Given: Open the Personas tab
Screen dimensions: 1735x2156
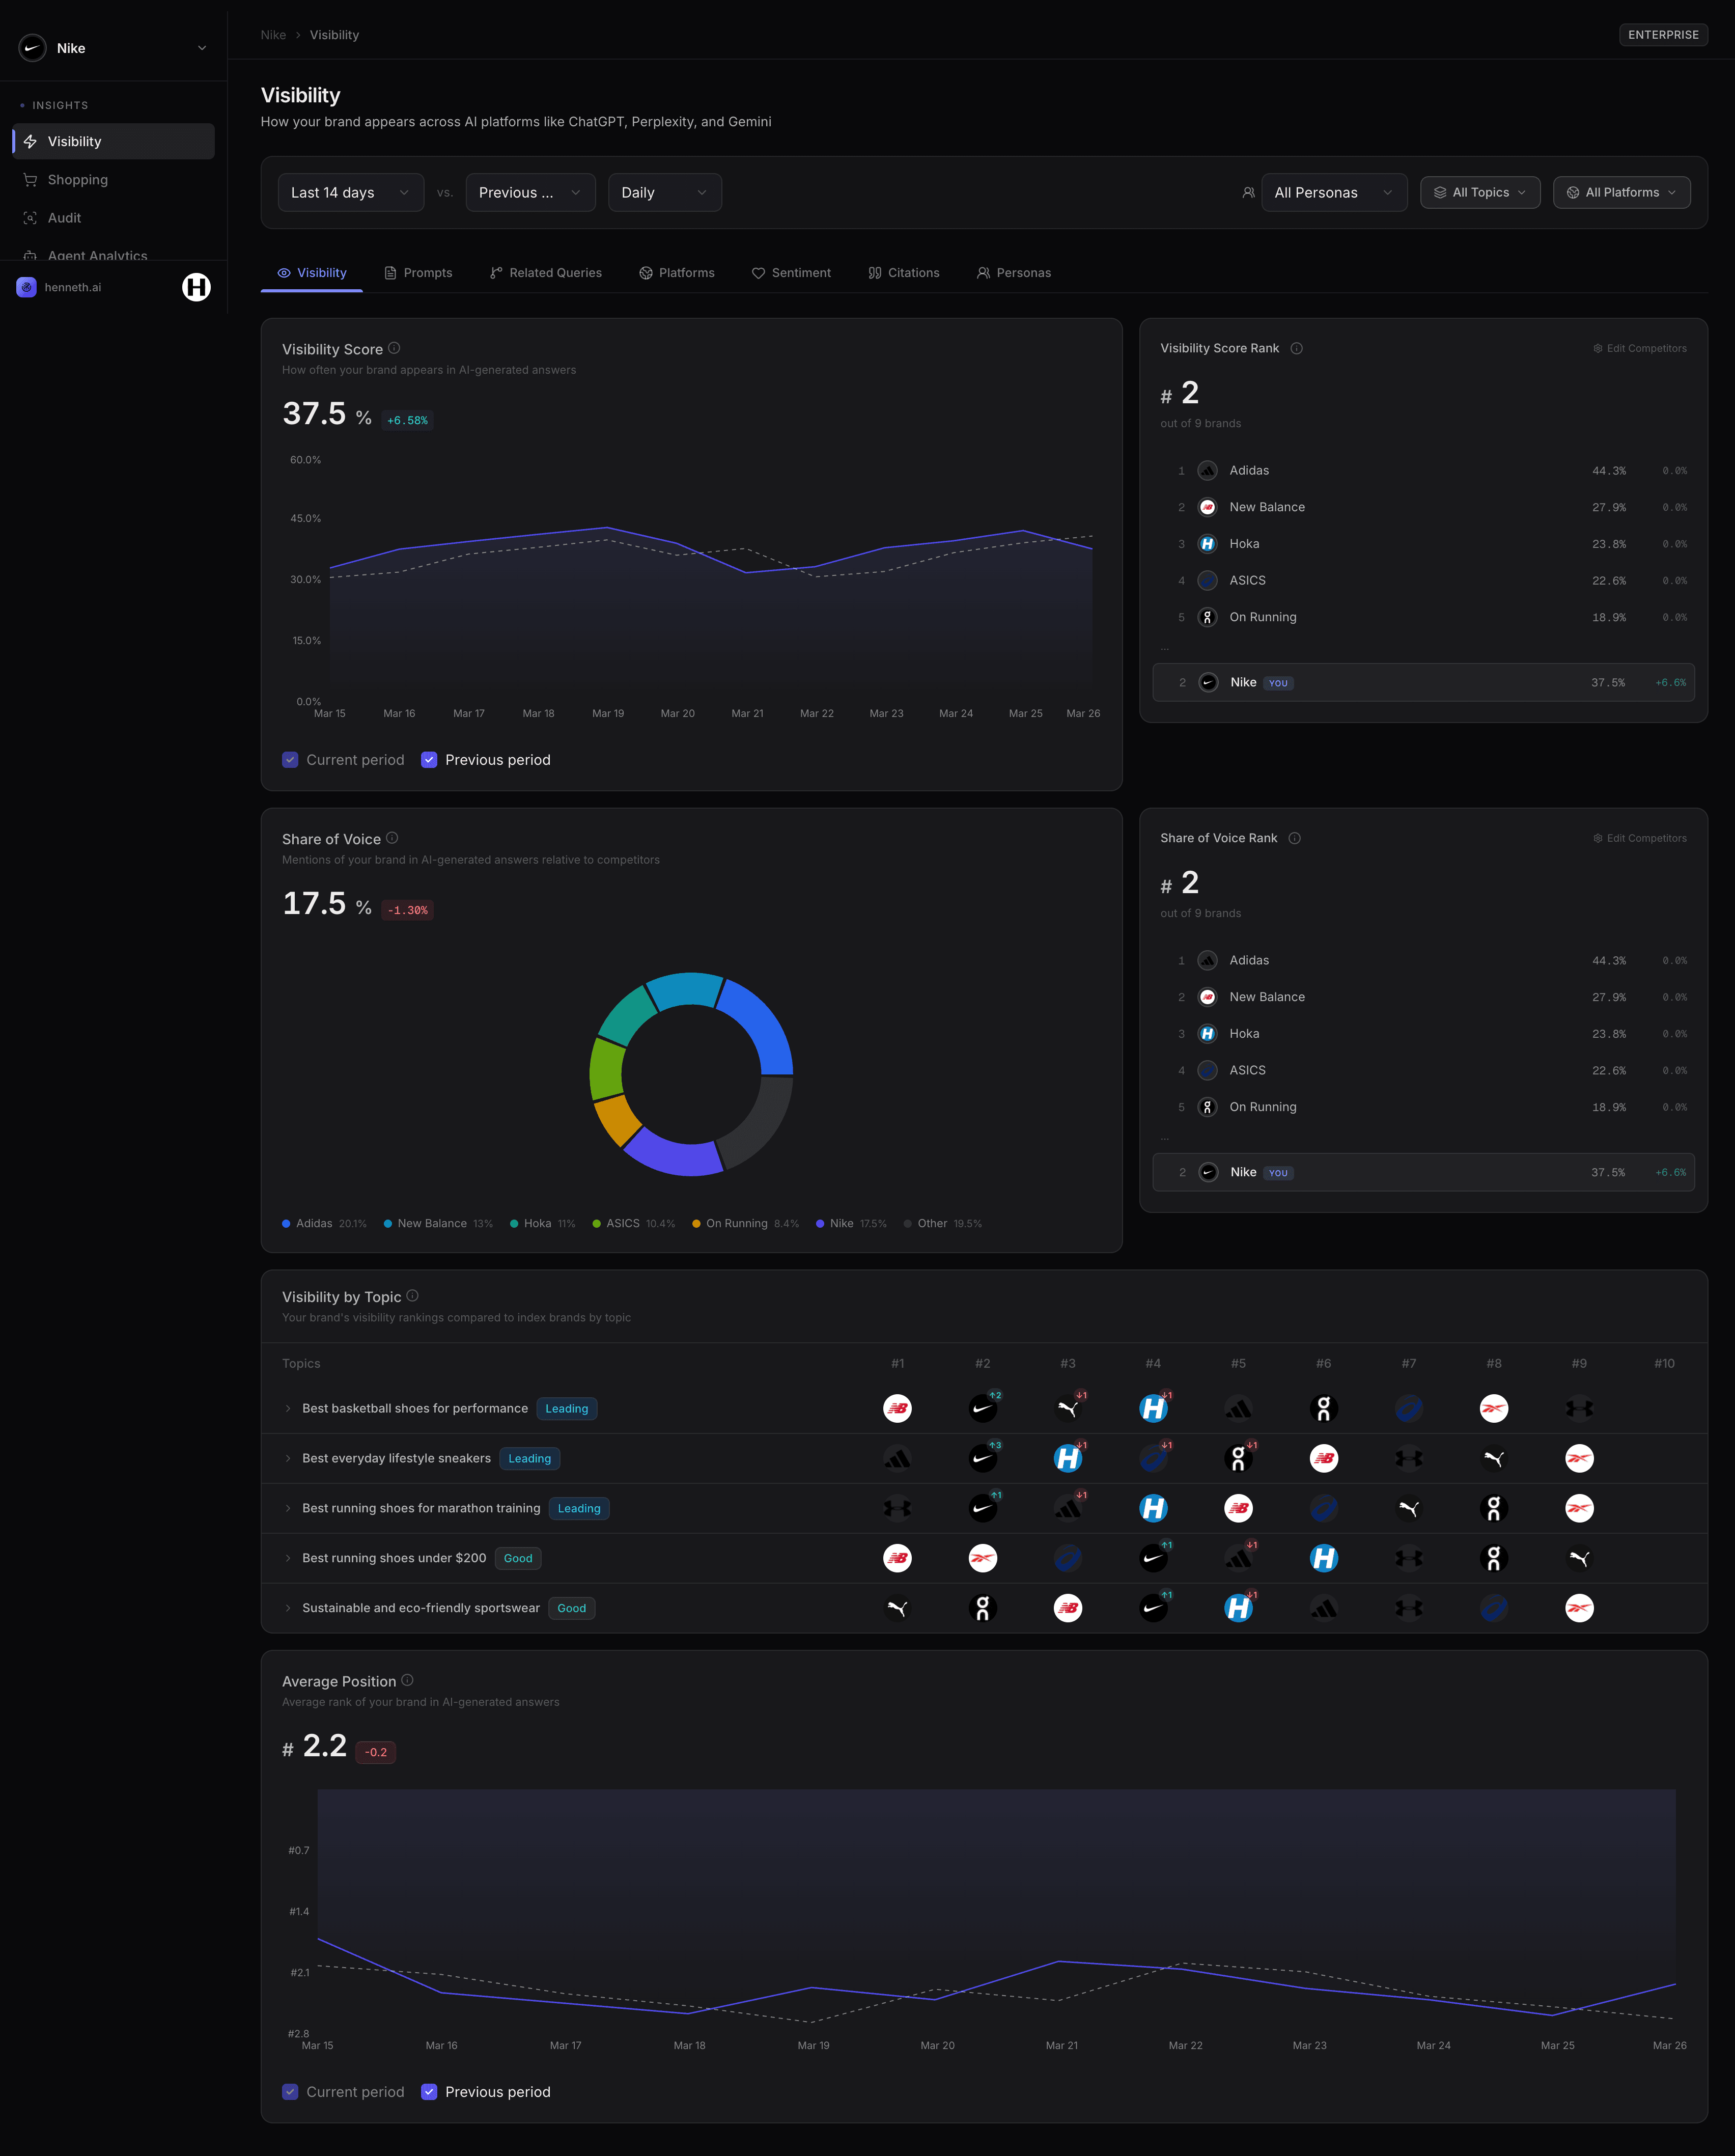Looking at the screenshot, I should point(1014,272).
